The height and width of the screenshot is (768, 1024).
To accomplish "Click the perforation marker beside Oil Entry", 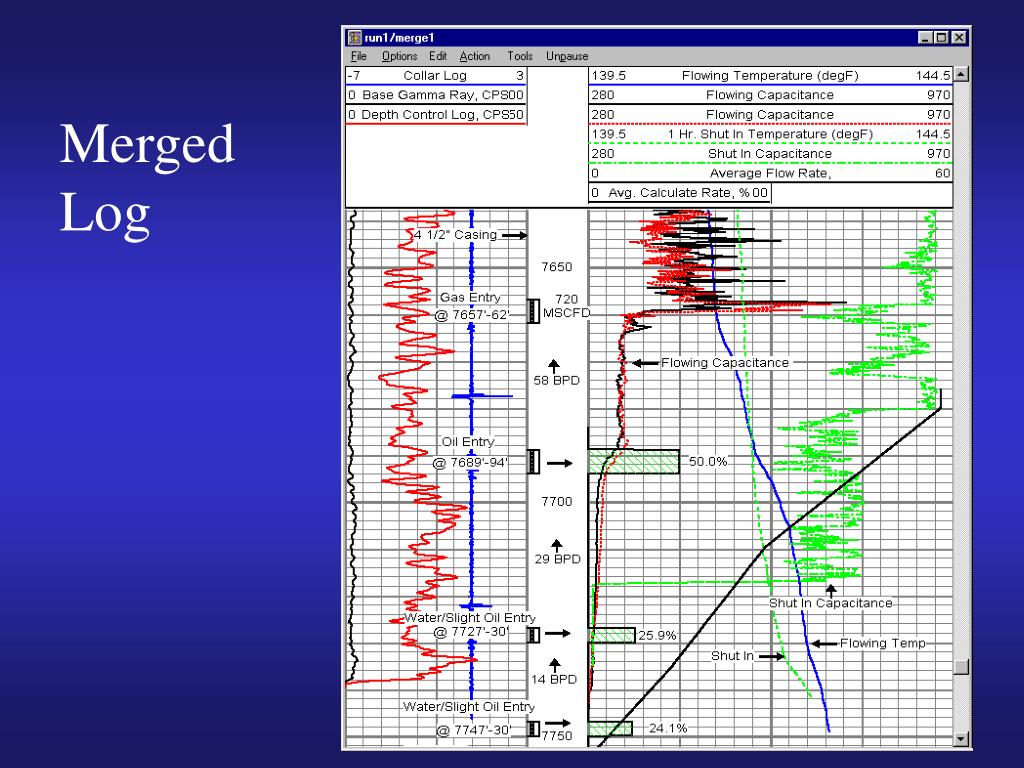I will click(534, 461).
